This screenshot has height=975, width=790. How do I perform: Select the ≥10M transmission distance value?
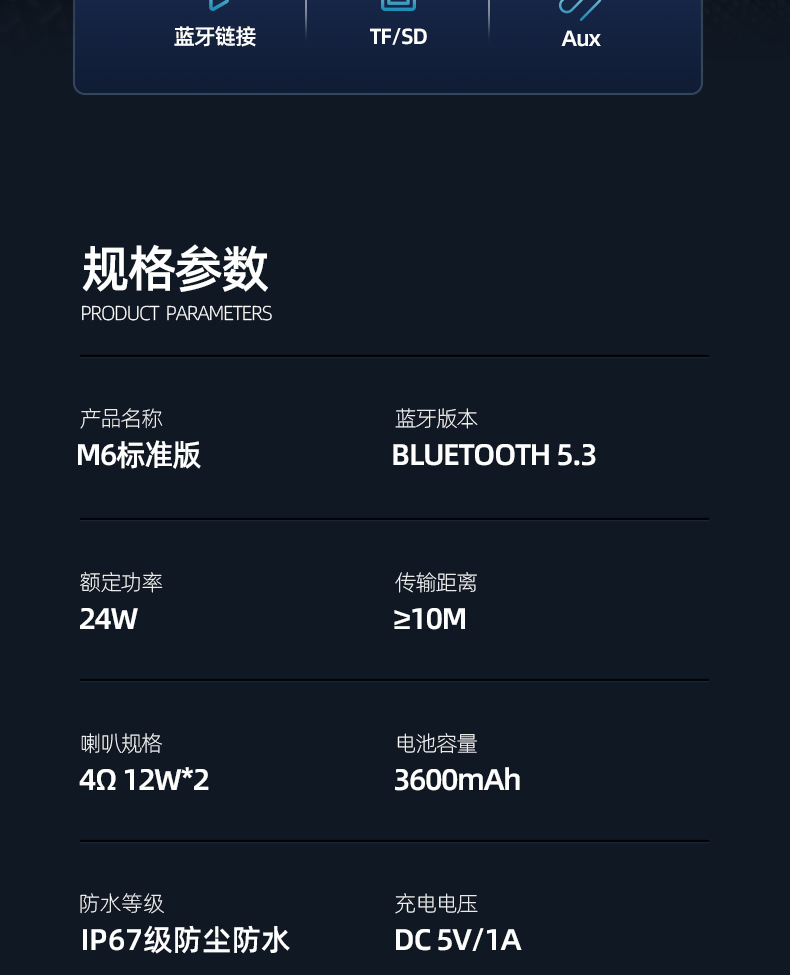pyautogui.click(x=430, y=619)
